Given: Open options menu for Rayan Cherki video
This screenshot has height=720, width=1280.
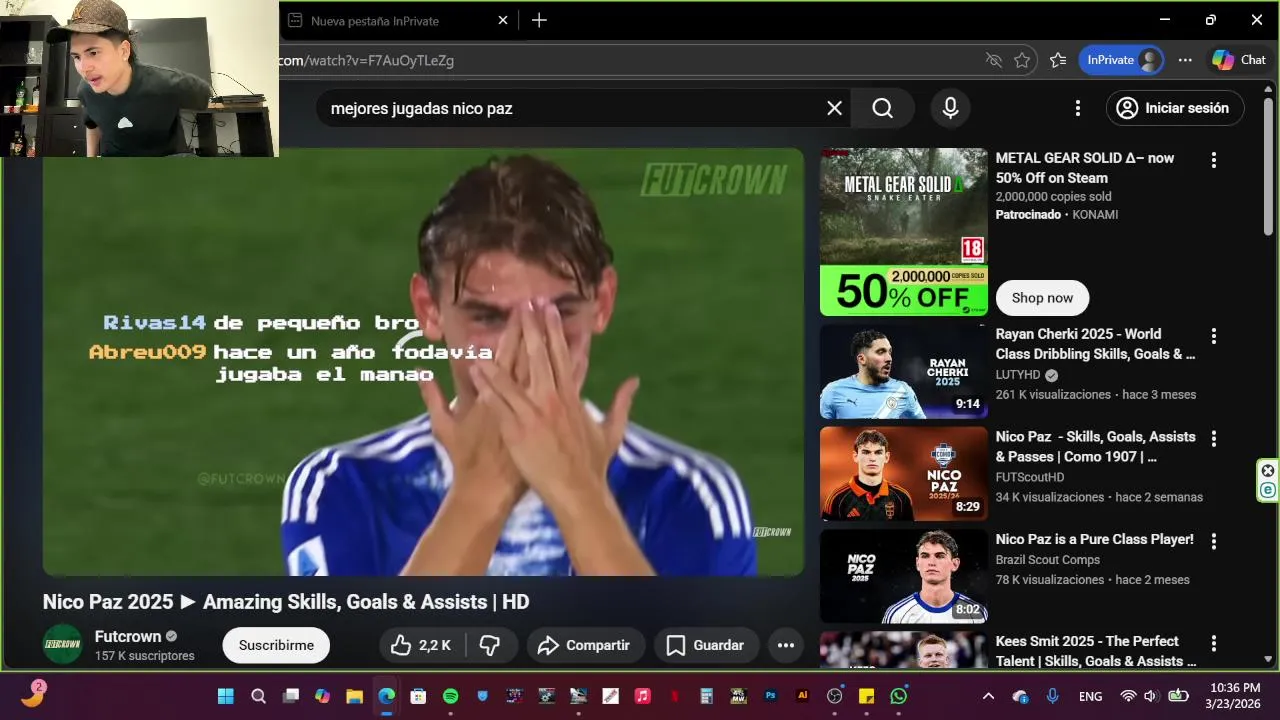Looking at the screenshot, I should click(x=1213, y=336).
